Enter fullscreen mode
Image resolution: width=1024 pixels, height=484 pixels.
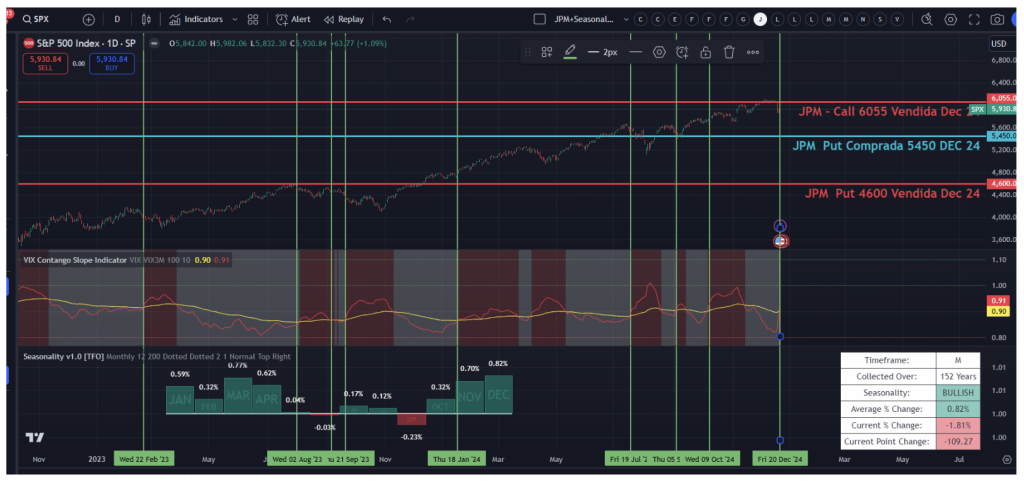click(973, 19)
